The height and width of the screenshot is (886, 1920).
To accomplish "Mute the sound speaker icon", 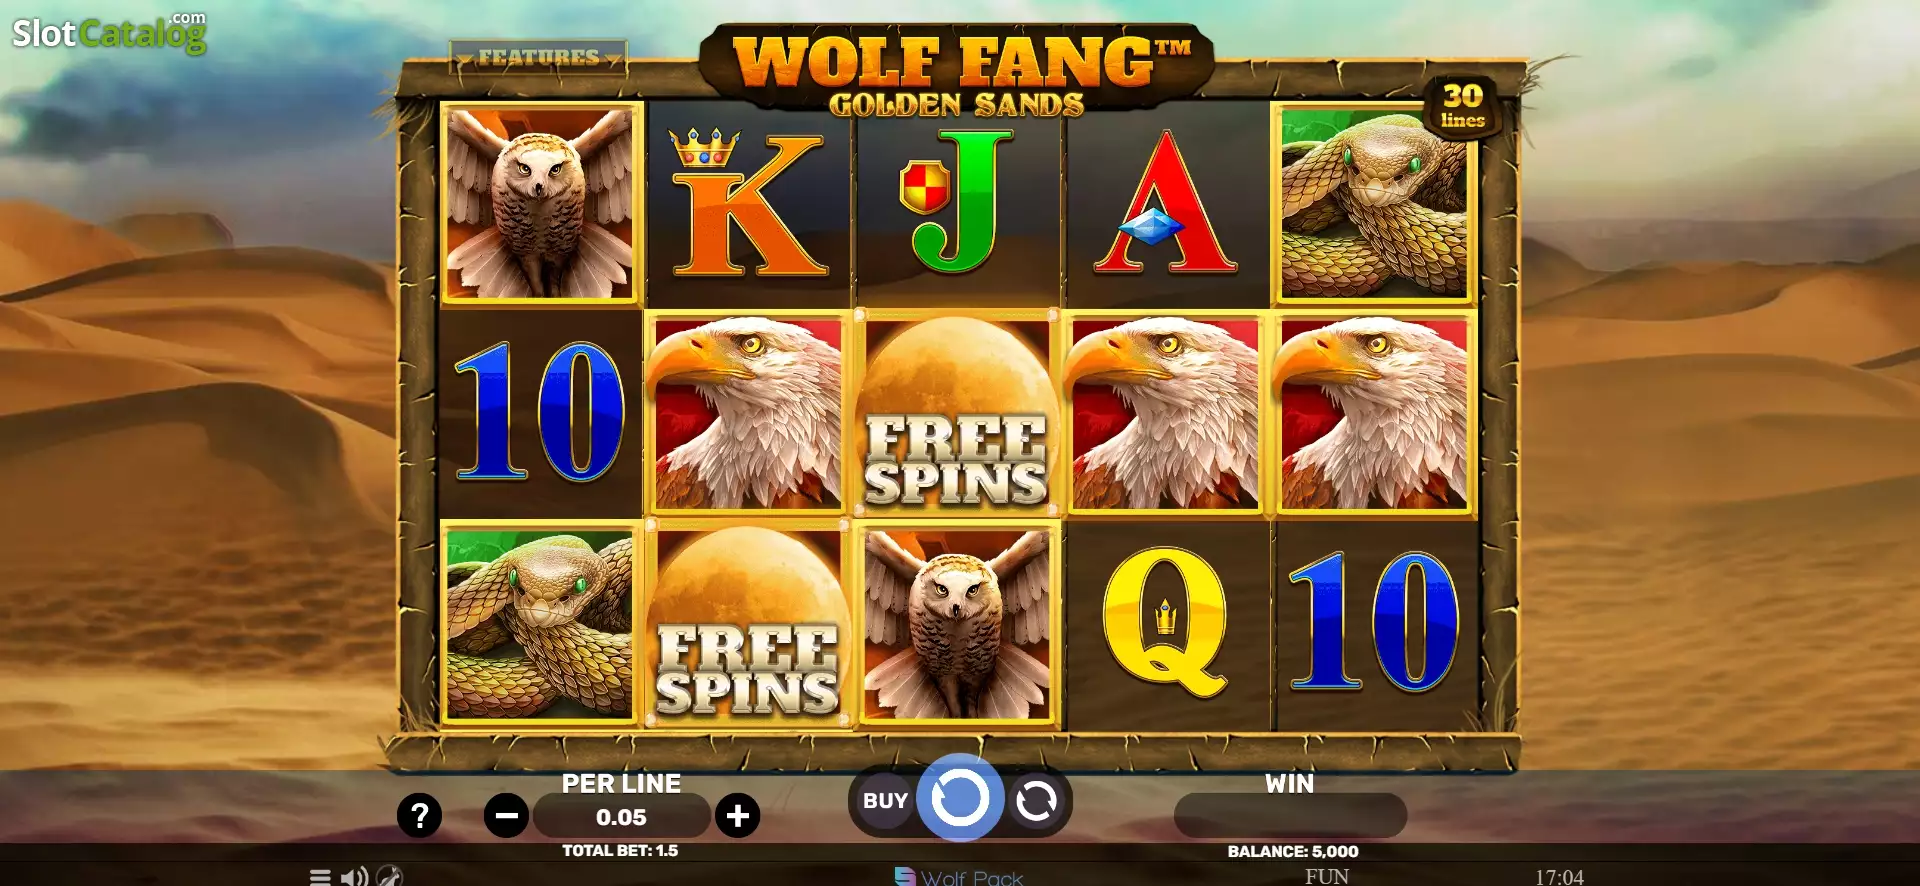I will [x=354, y=877].
